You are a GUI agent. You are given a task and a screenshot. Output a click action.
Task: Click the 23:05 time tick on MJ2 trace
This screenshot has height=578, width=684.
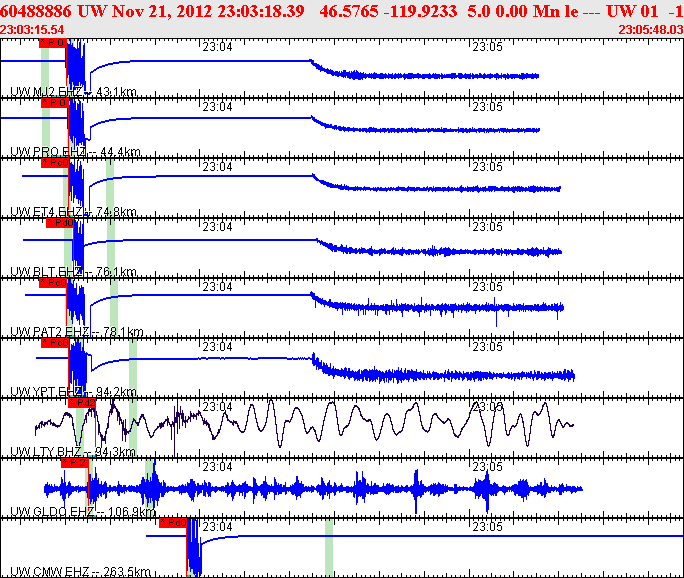tap(488, 47)
